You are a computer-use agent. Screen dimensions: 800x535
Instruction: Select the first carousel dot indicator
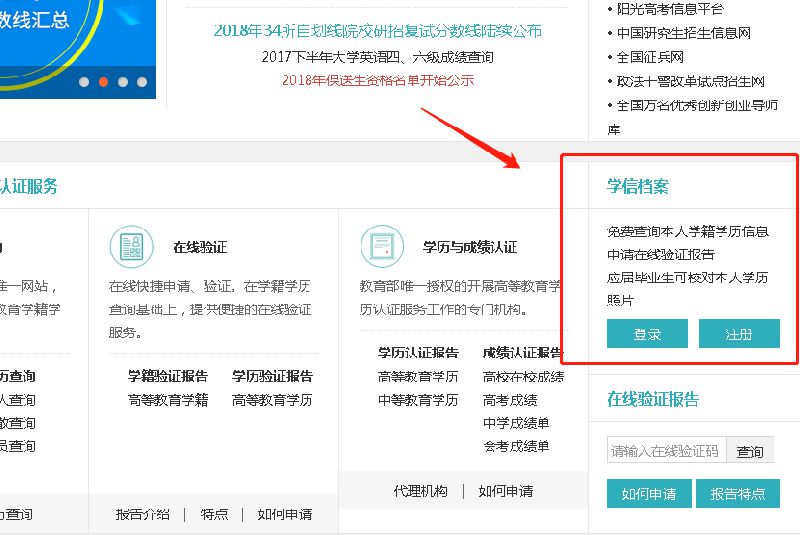(84, 82)
